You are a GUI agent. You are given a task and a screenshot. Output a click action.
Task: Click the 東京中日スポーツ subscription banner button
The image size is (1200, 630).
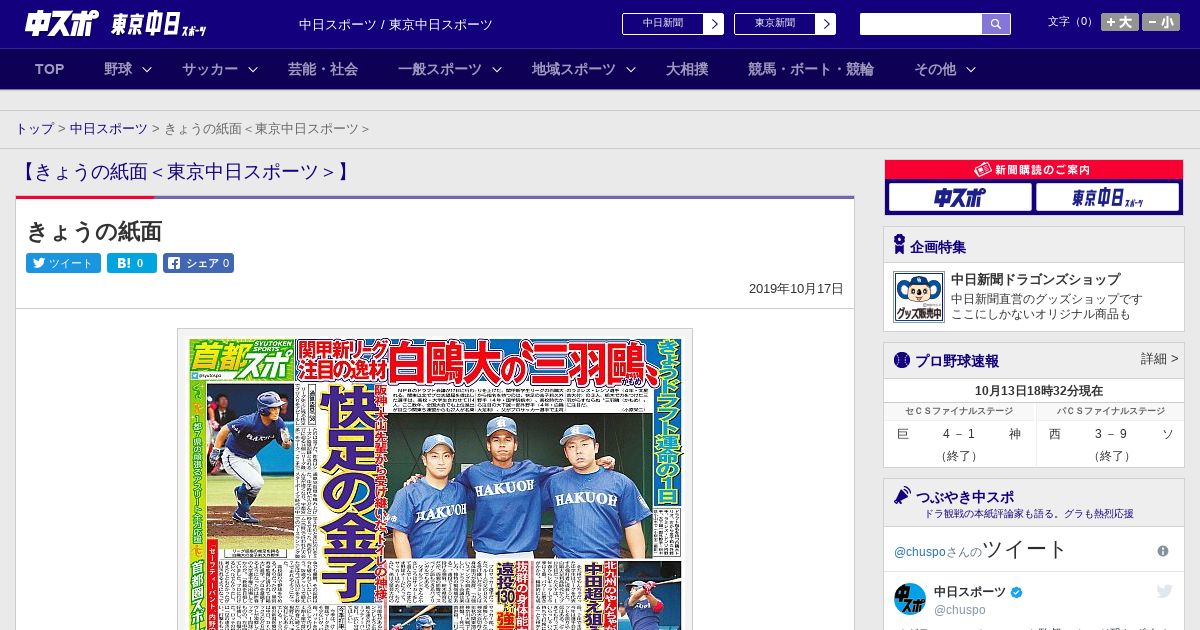point(1107,198)
